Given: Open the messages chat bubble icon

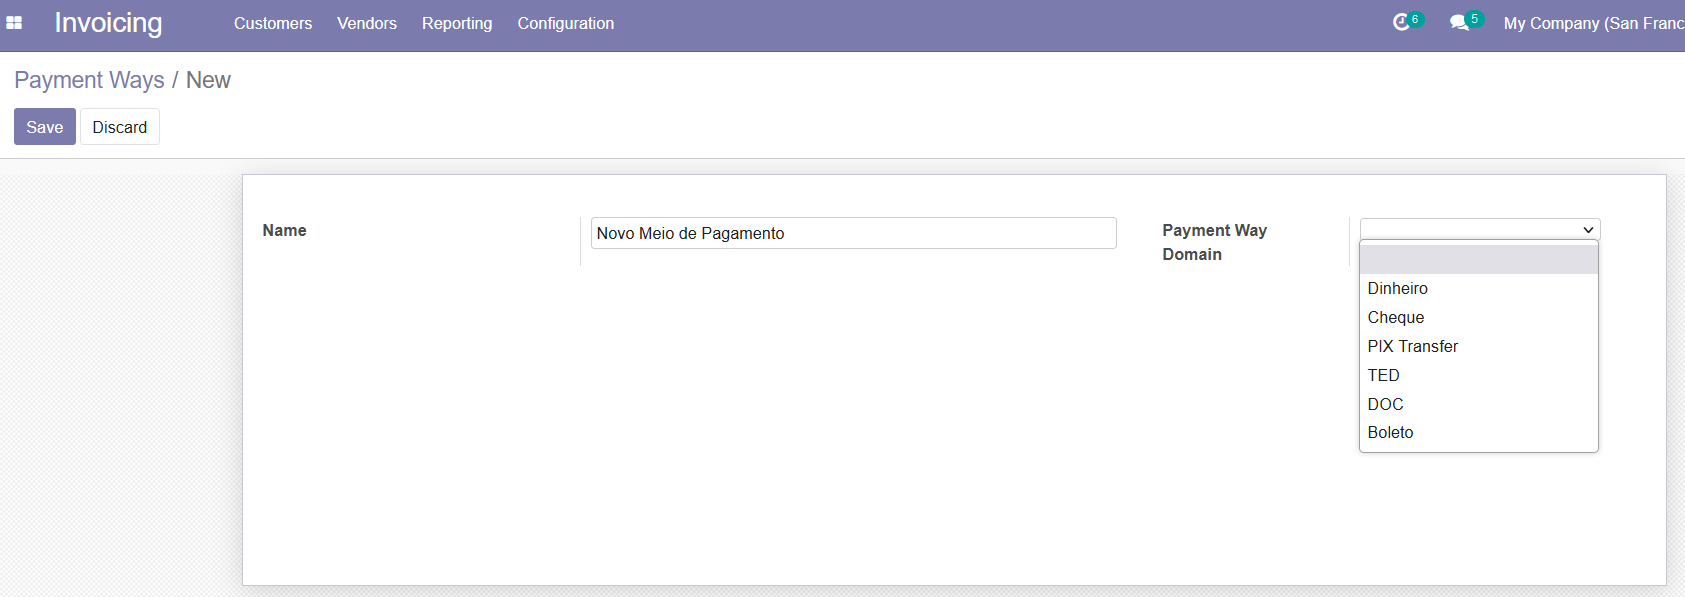Looking at the screenshot, I should point(1460,22).
